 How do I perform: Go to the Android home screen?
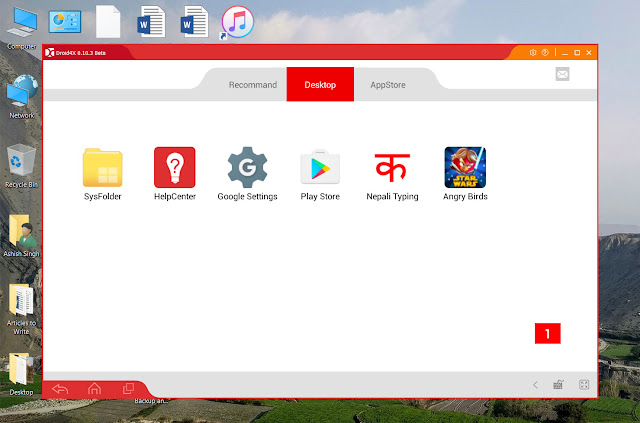(94, 388)
